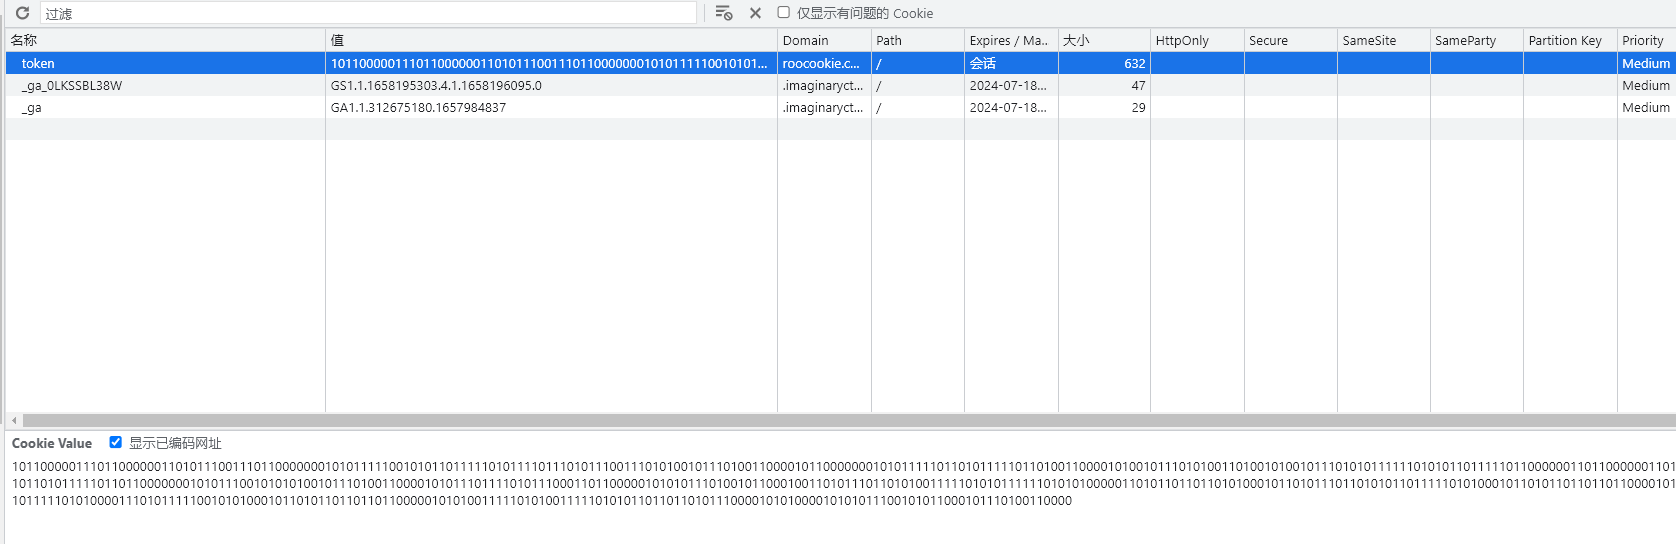Viewport: 1676px width, 544px height.
Task: Delete the selected cookie with the X icon
Action: point(755,13)
